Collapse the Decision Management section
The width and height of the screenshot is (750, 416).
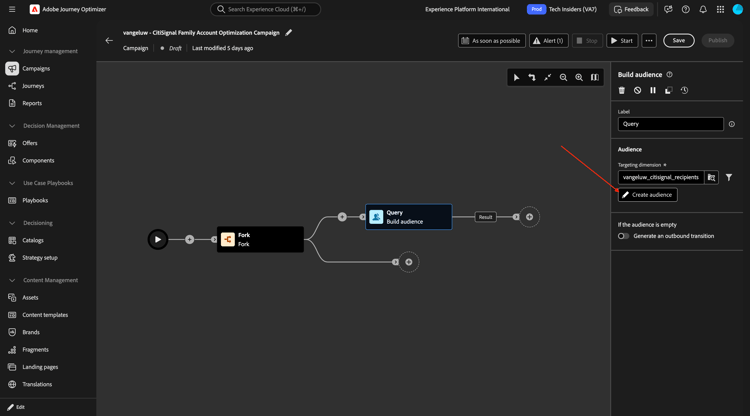(x=12, y=126)
